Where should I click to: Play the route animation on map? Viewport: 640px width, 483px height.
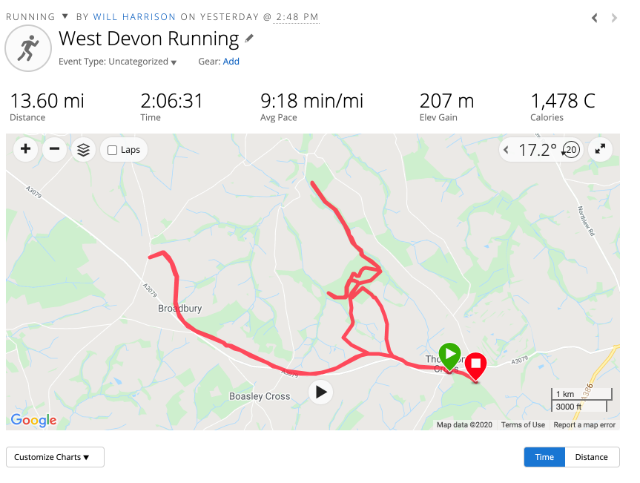pyautogui.click(x=321, y=392)
